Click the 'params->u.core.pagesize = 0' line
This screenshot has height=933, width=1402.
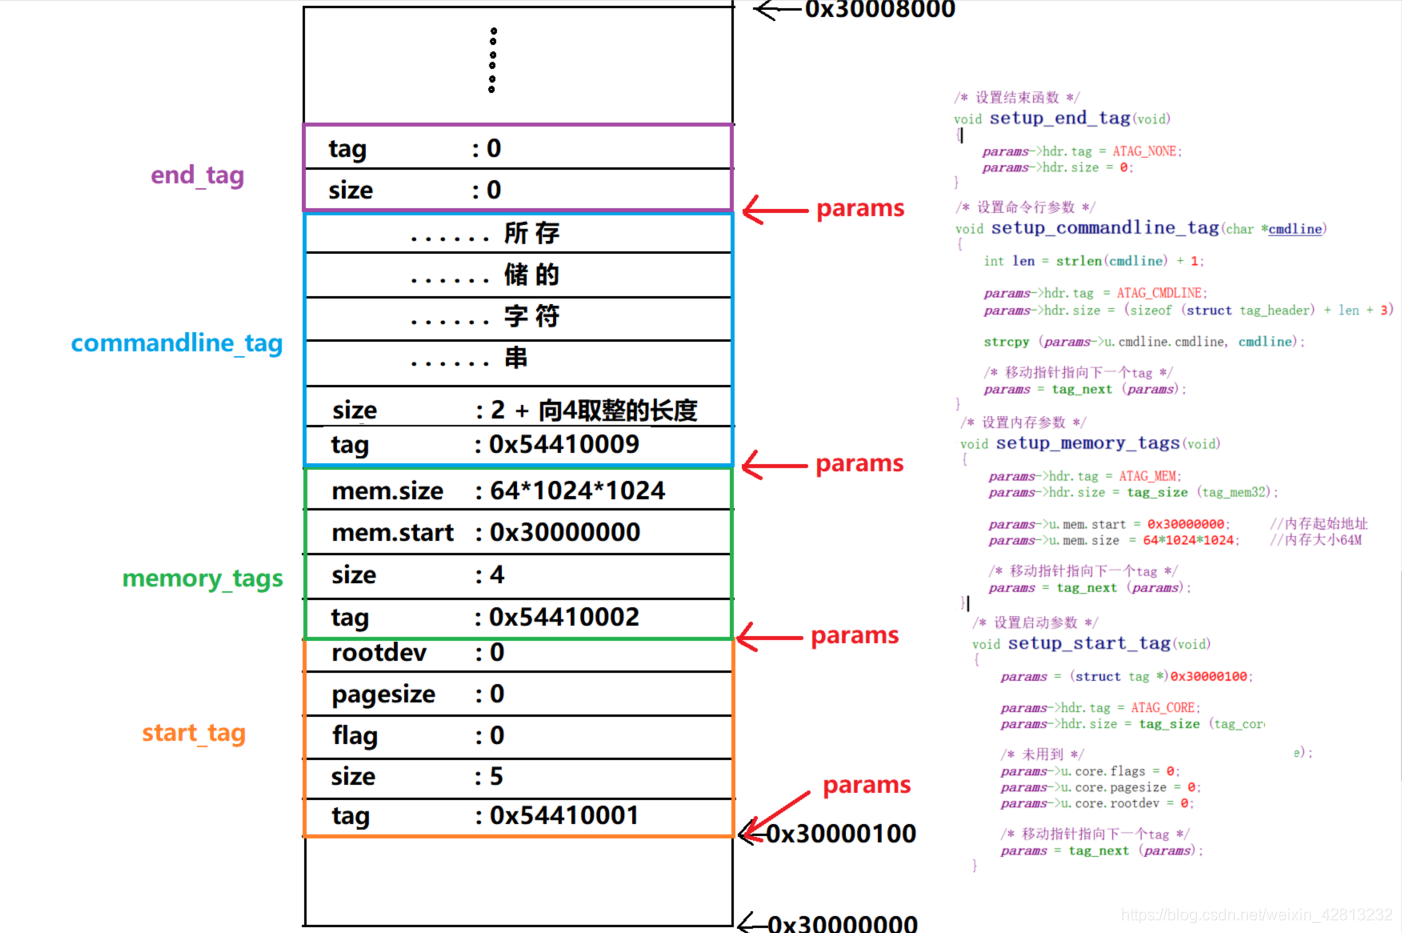1100,787
